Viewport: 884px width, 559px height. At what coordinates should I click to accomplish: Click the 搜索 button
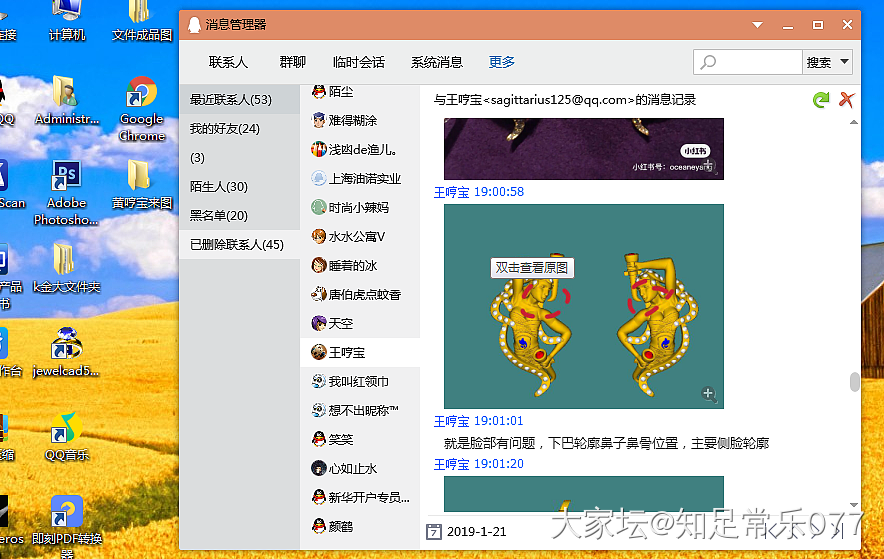(x=818, y=62)
